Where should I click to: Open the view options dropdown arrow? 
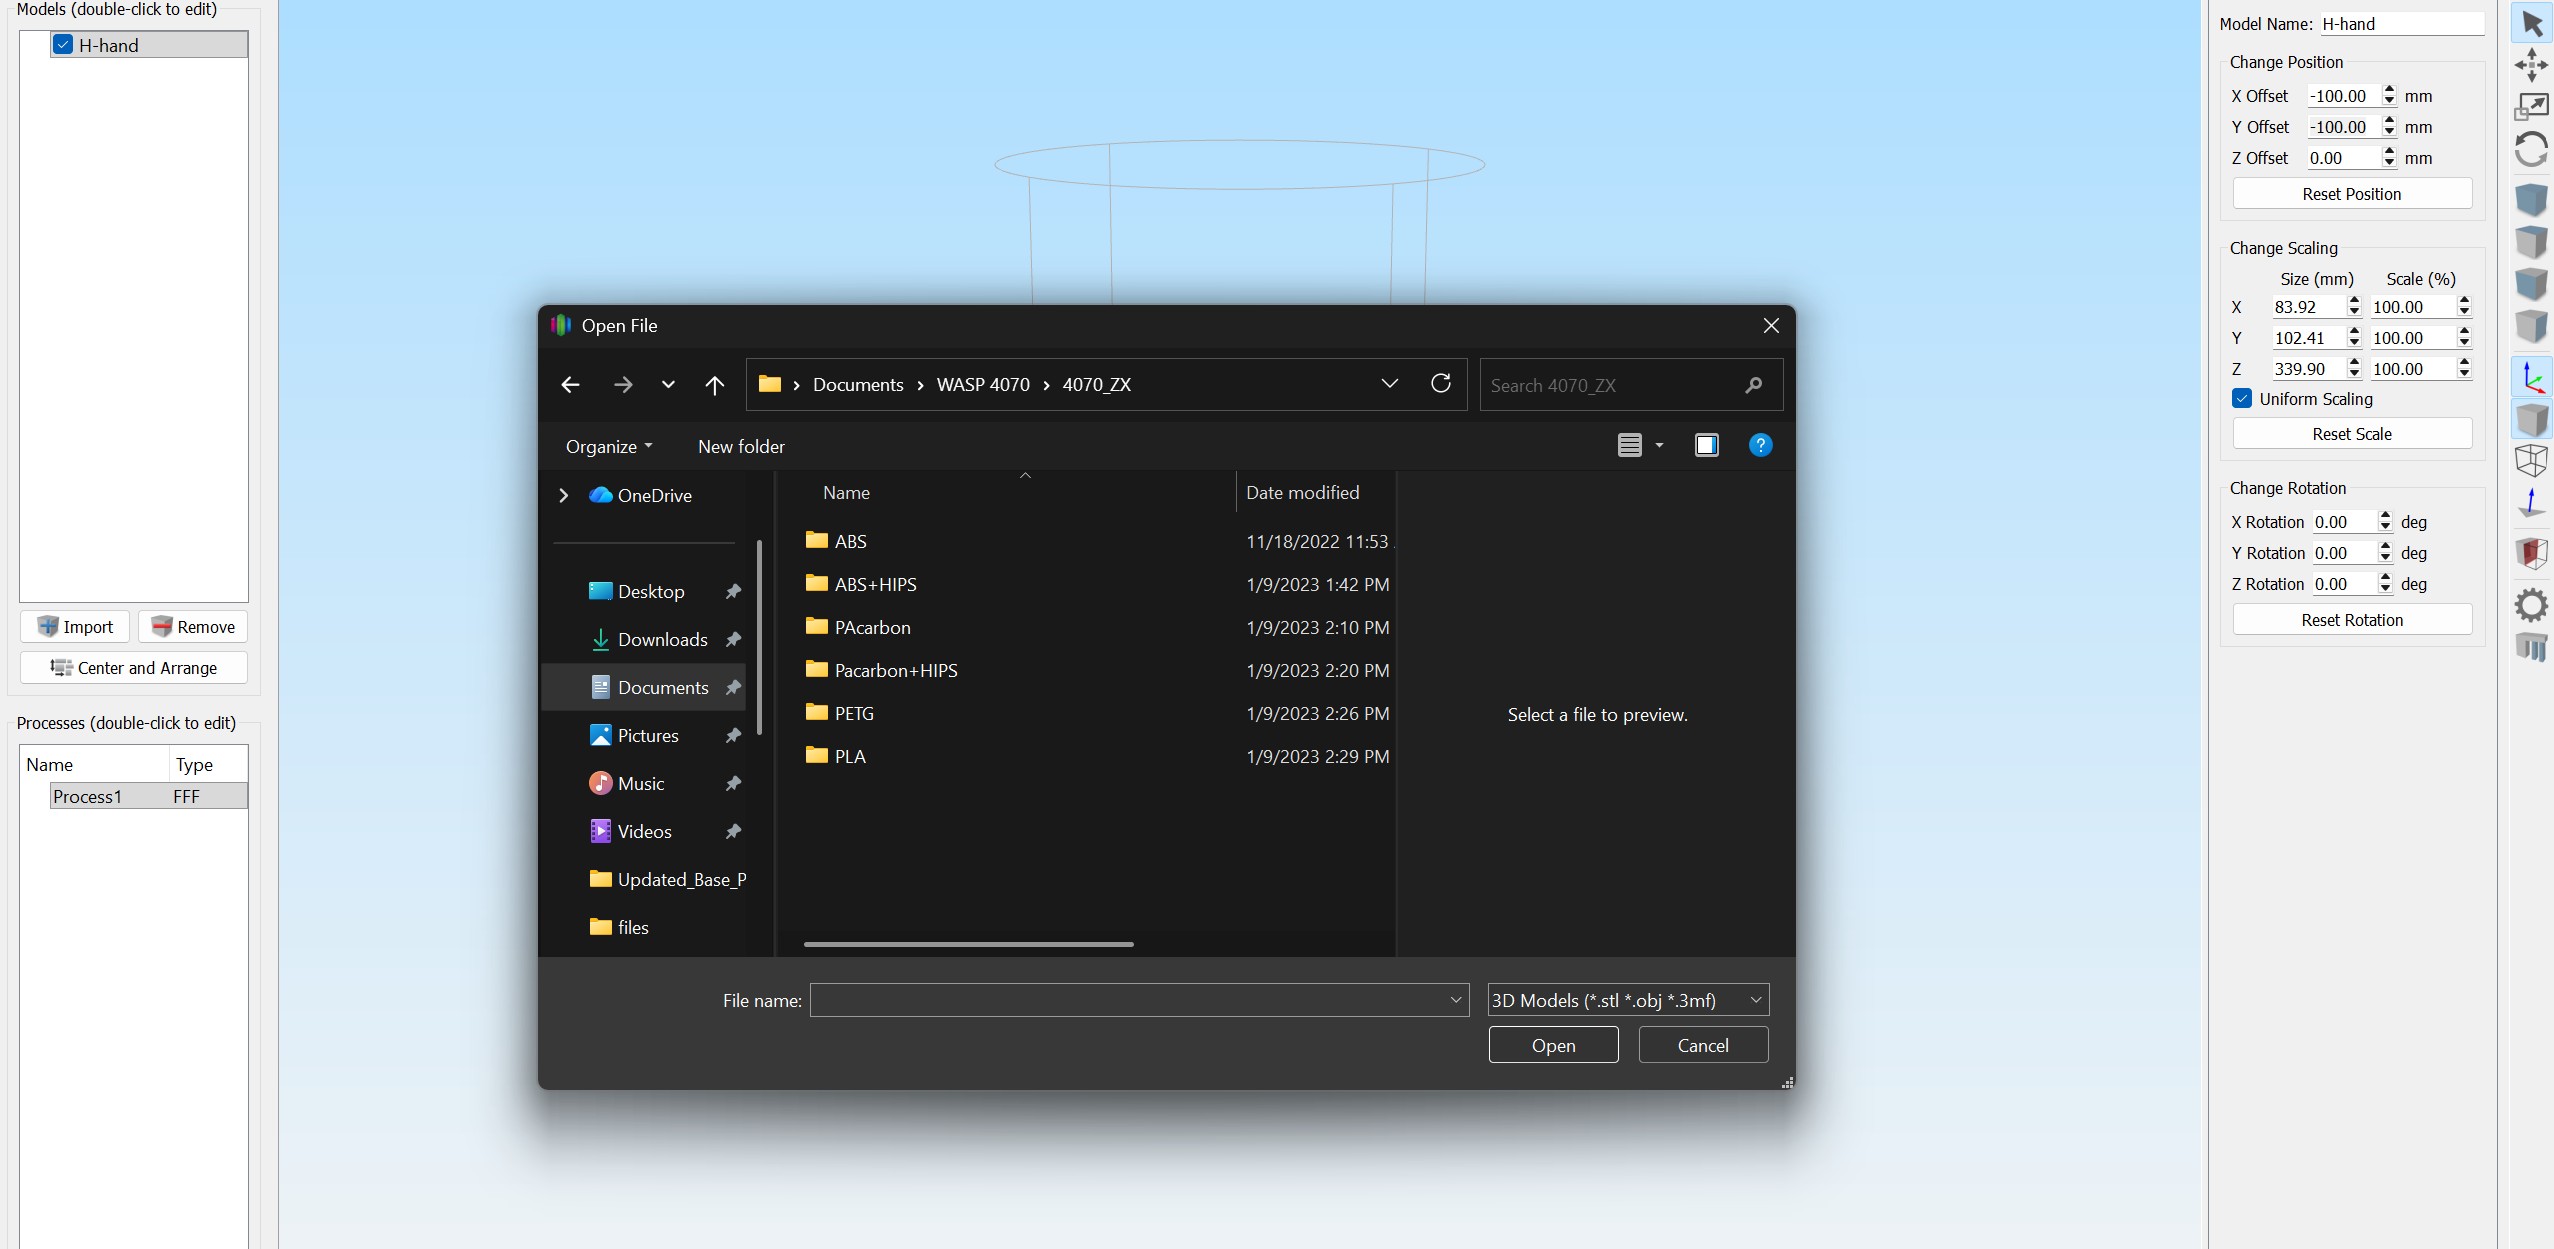(1659, 445)
